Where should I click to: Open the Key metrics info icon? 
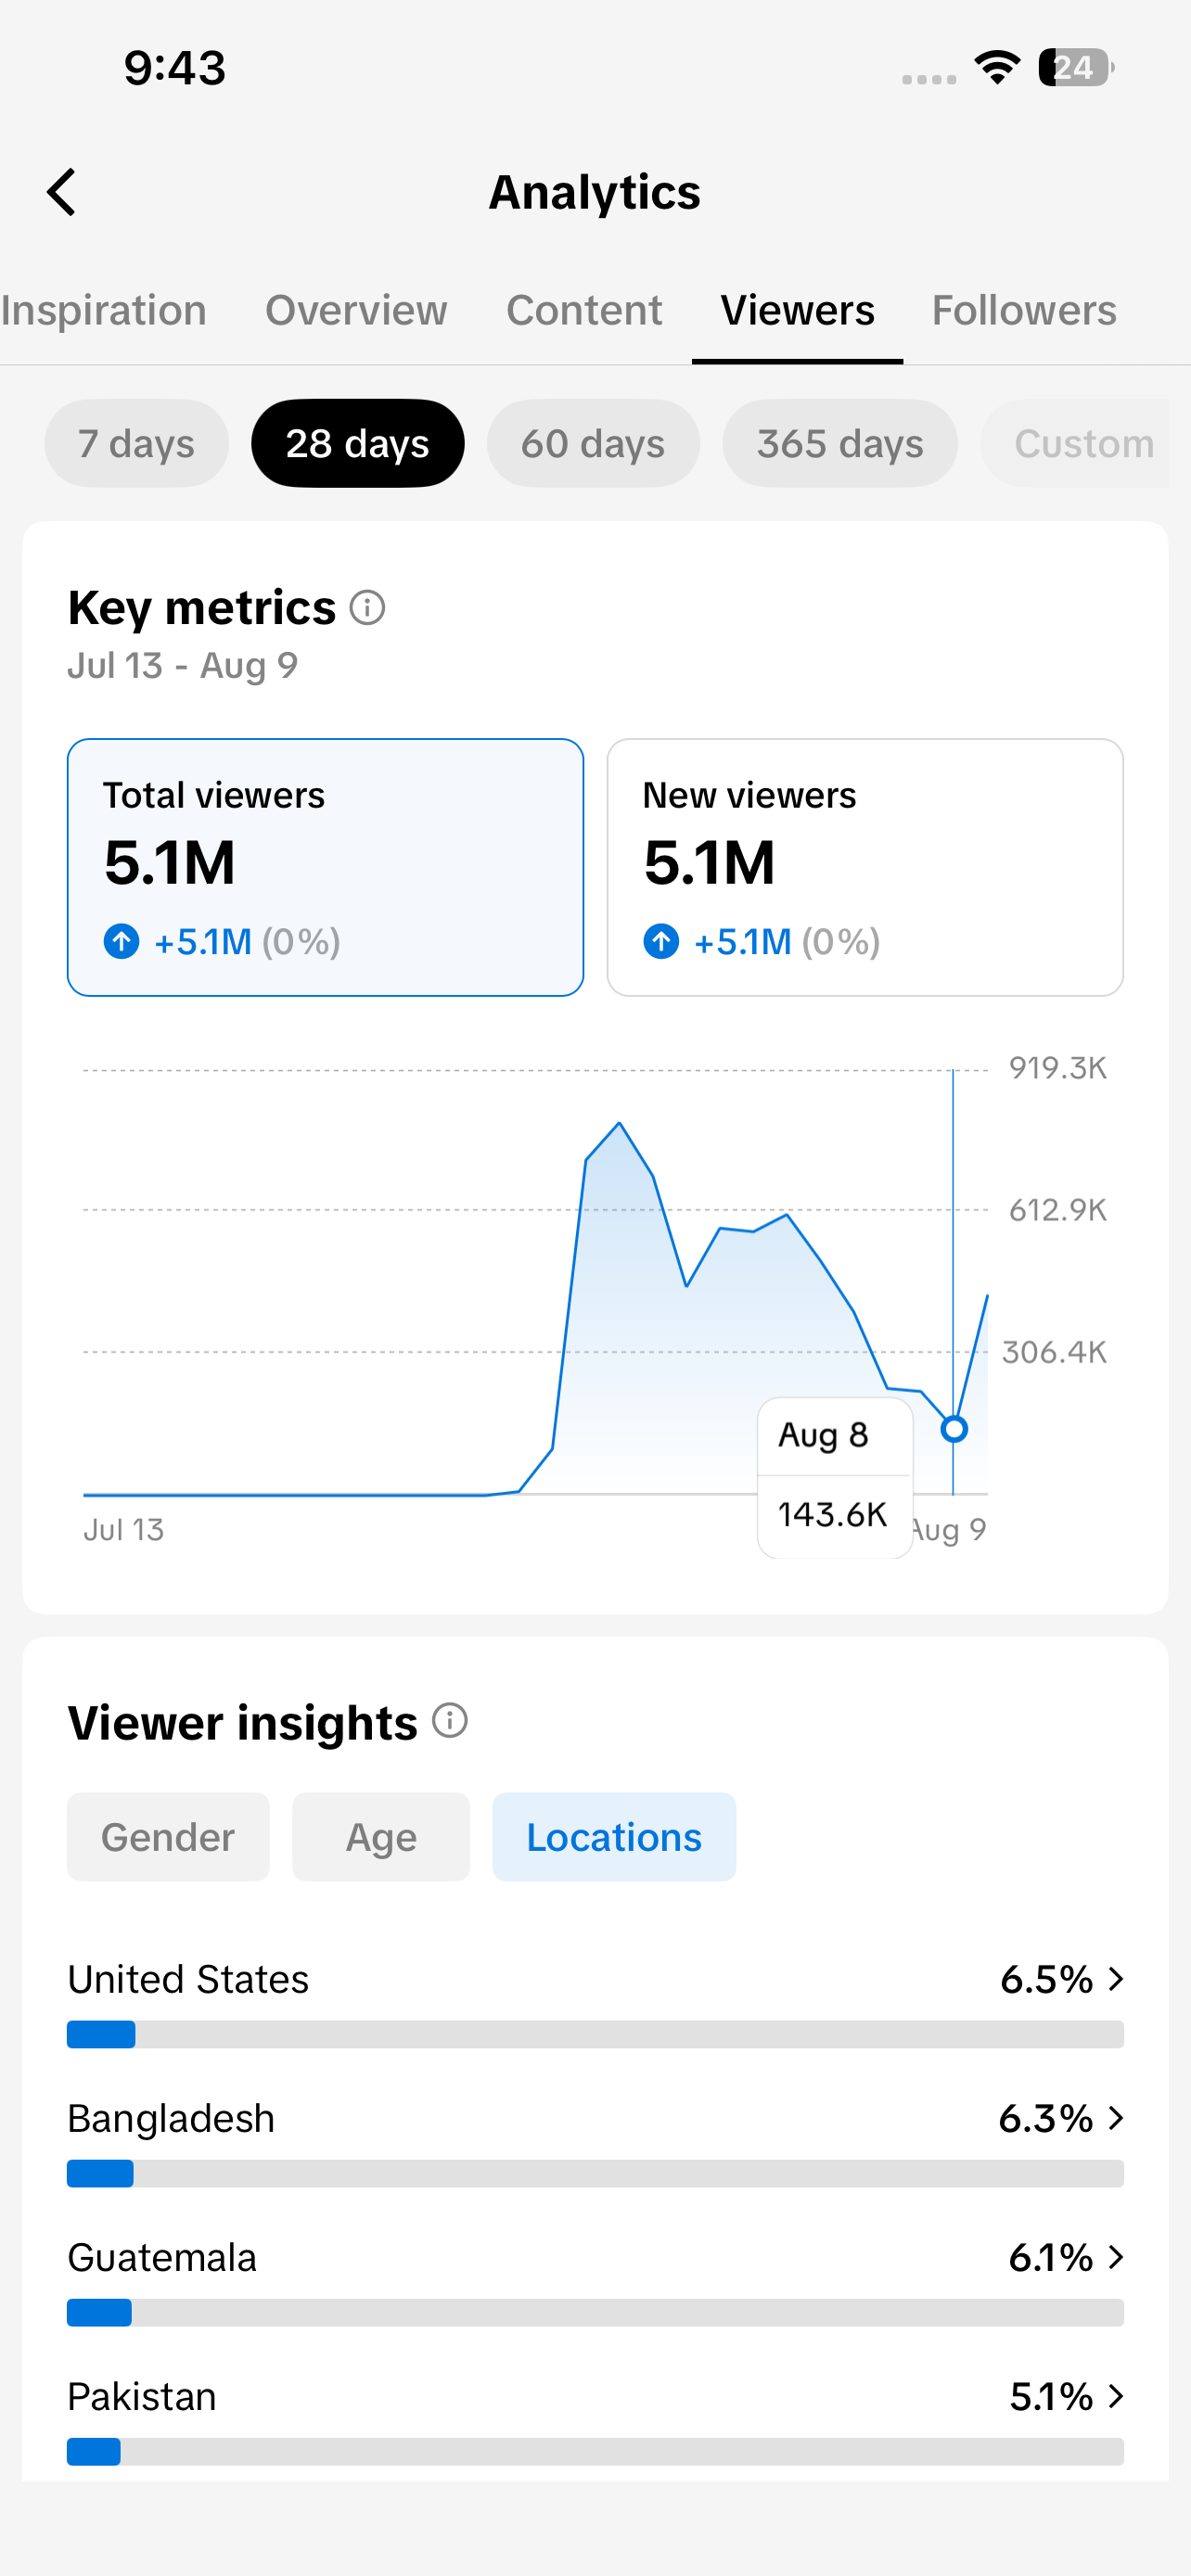pos(367,607)
